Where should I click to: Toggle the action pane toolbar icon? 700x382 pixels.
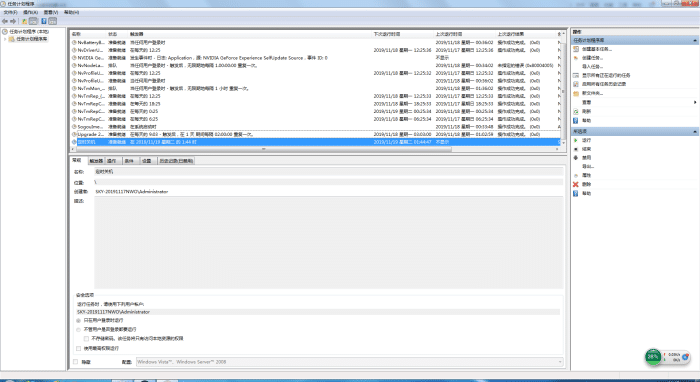click(53, 21)
